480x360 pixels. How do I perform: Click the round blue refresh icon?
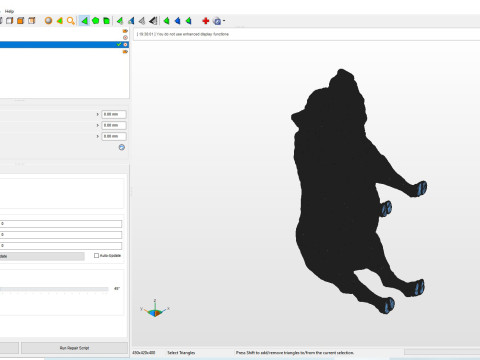[x=122, y=147]
